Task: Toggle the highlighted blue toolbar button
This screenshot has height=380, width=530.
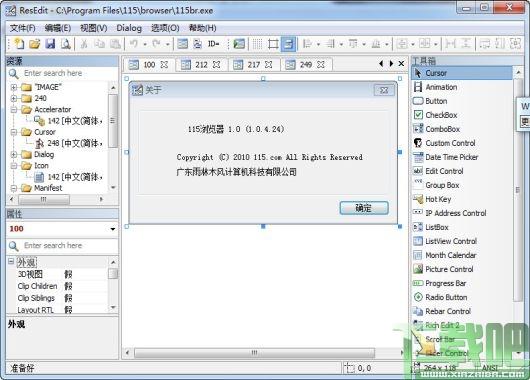Action: coord(288,44)
